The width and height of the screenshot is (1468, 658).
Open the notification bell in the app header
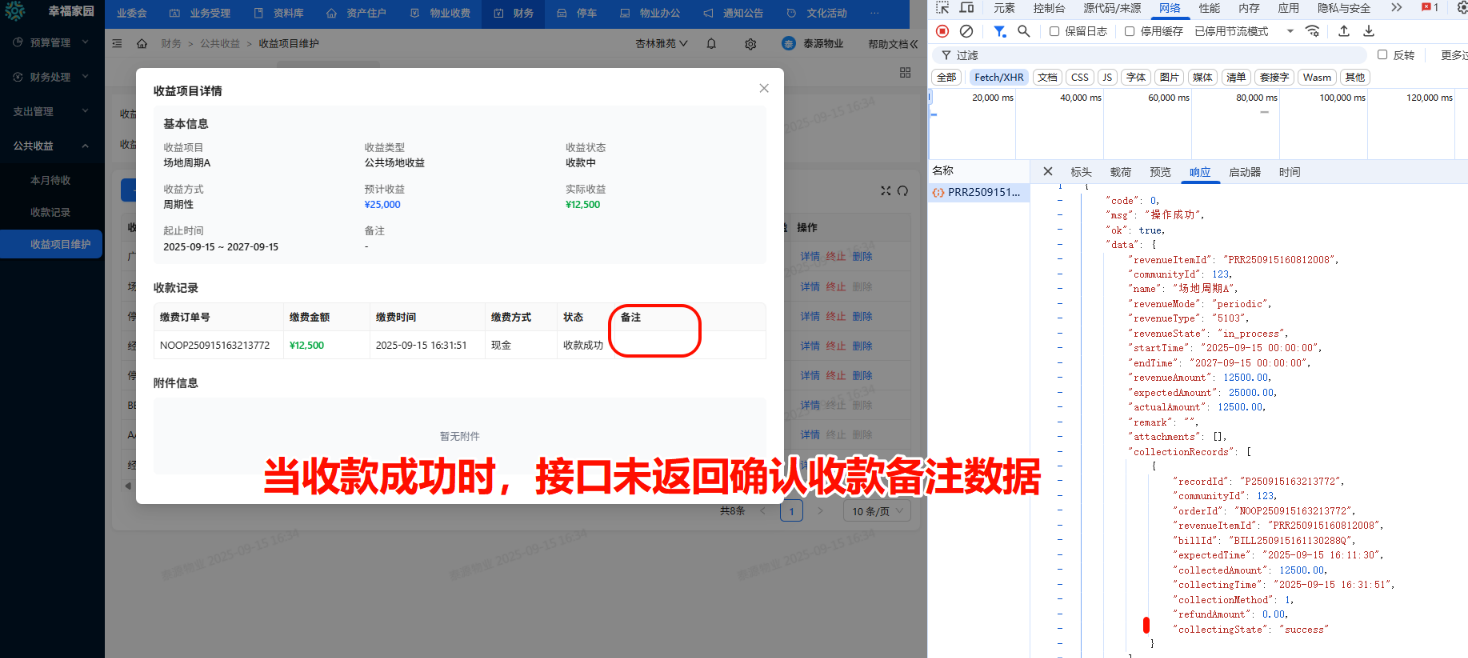711,43
